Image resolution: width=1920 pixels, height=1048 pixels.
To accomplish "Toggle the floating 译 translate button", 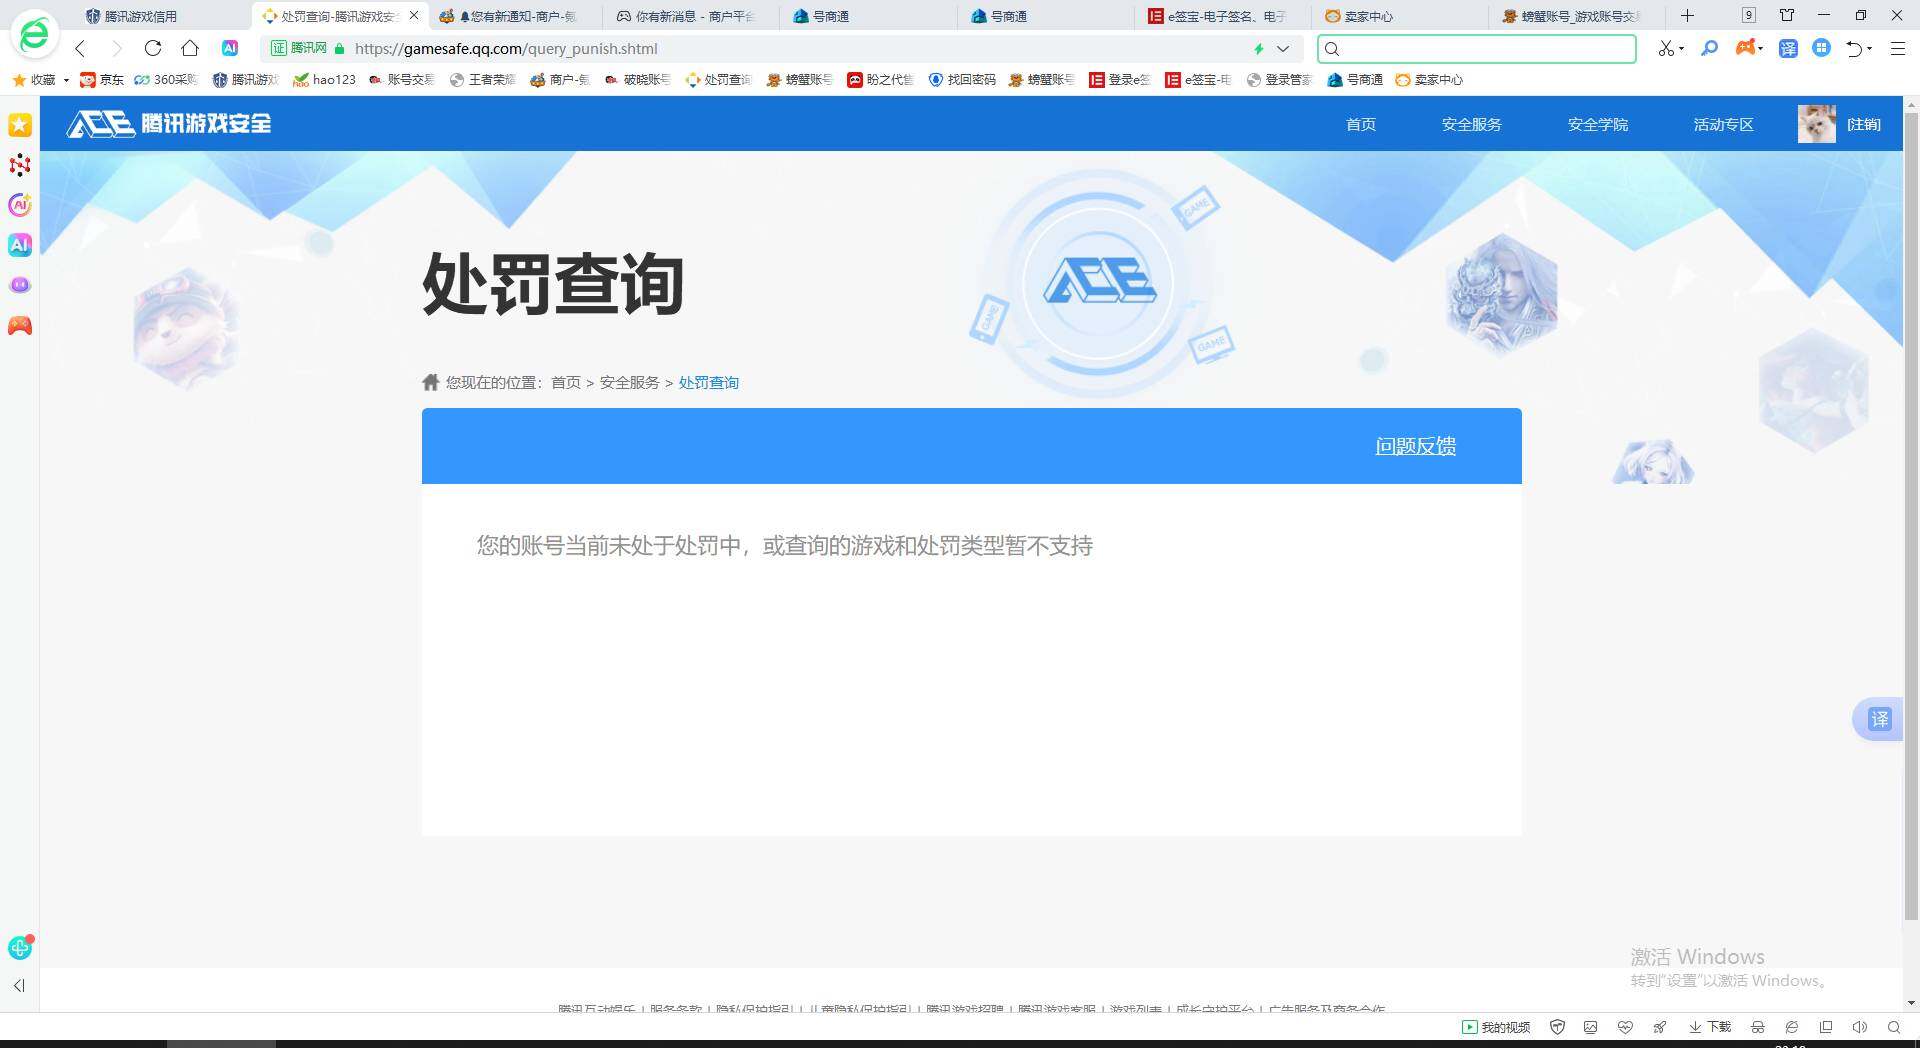I will point(1879,719).
